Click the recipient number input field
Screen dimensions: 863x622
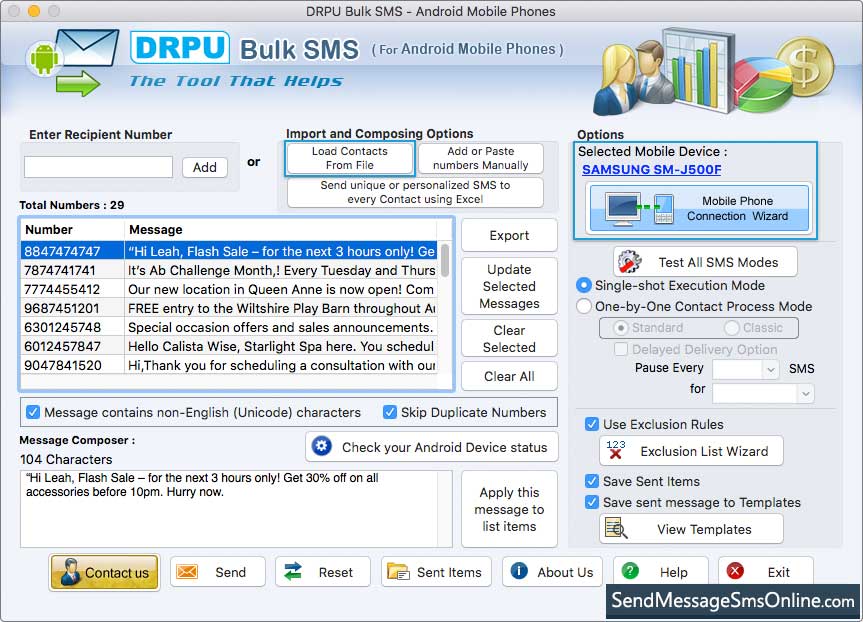tap(99, 167)
